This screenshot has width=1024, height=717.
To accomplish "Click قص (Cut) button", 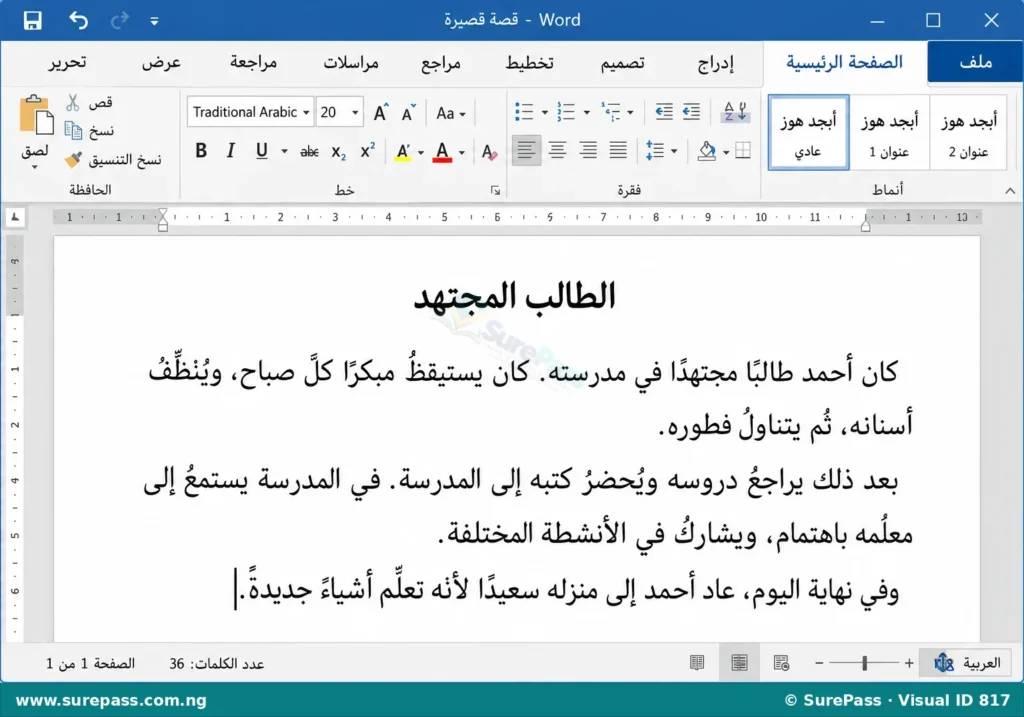I will [x=89, y=103].
